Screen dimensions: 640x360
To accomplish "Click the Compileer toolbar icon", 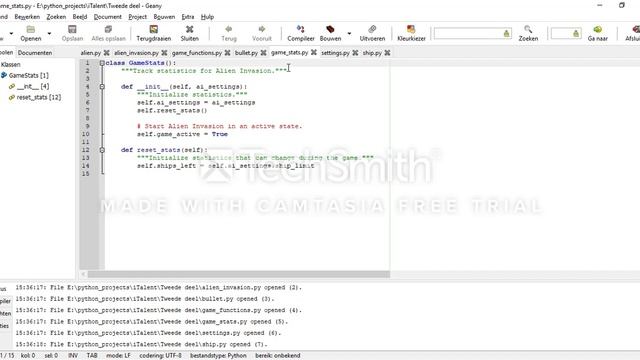I will (x=301, y=29).
